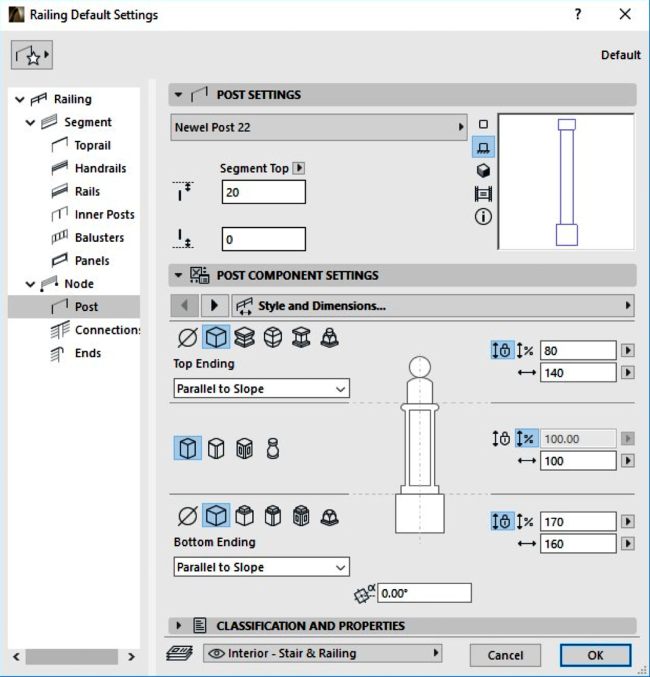Image resolution: width=650 pixels, height=677 pixels.
Task: Toggle middle section fixed height lock
Action: coord(502,438)
